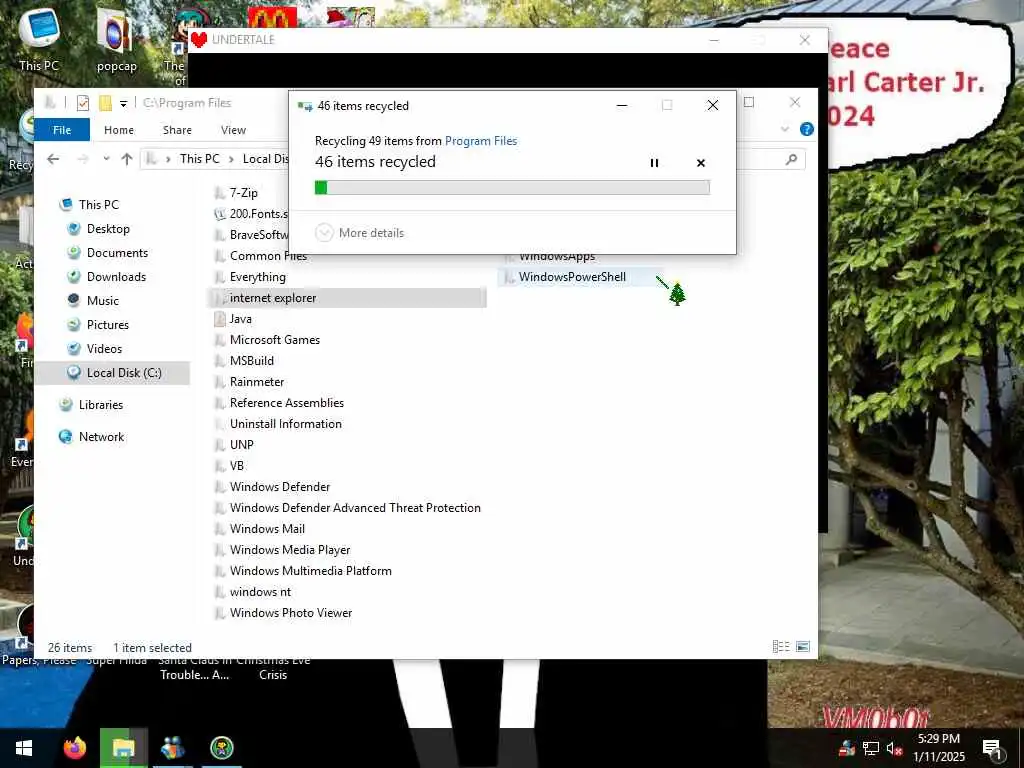
Task: Go back in Explorer navigation
Action: (54, 159)
